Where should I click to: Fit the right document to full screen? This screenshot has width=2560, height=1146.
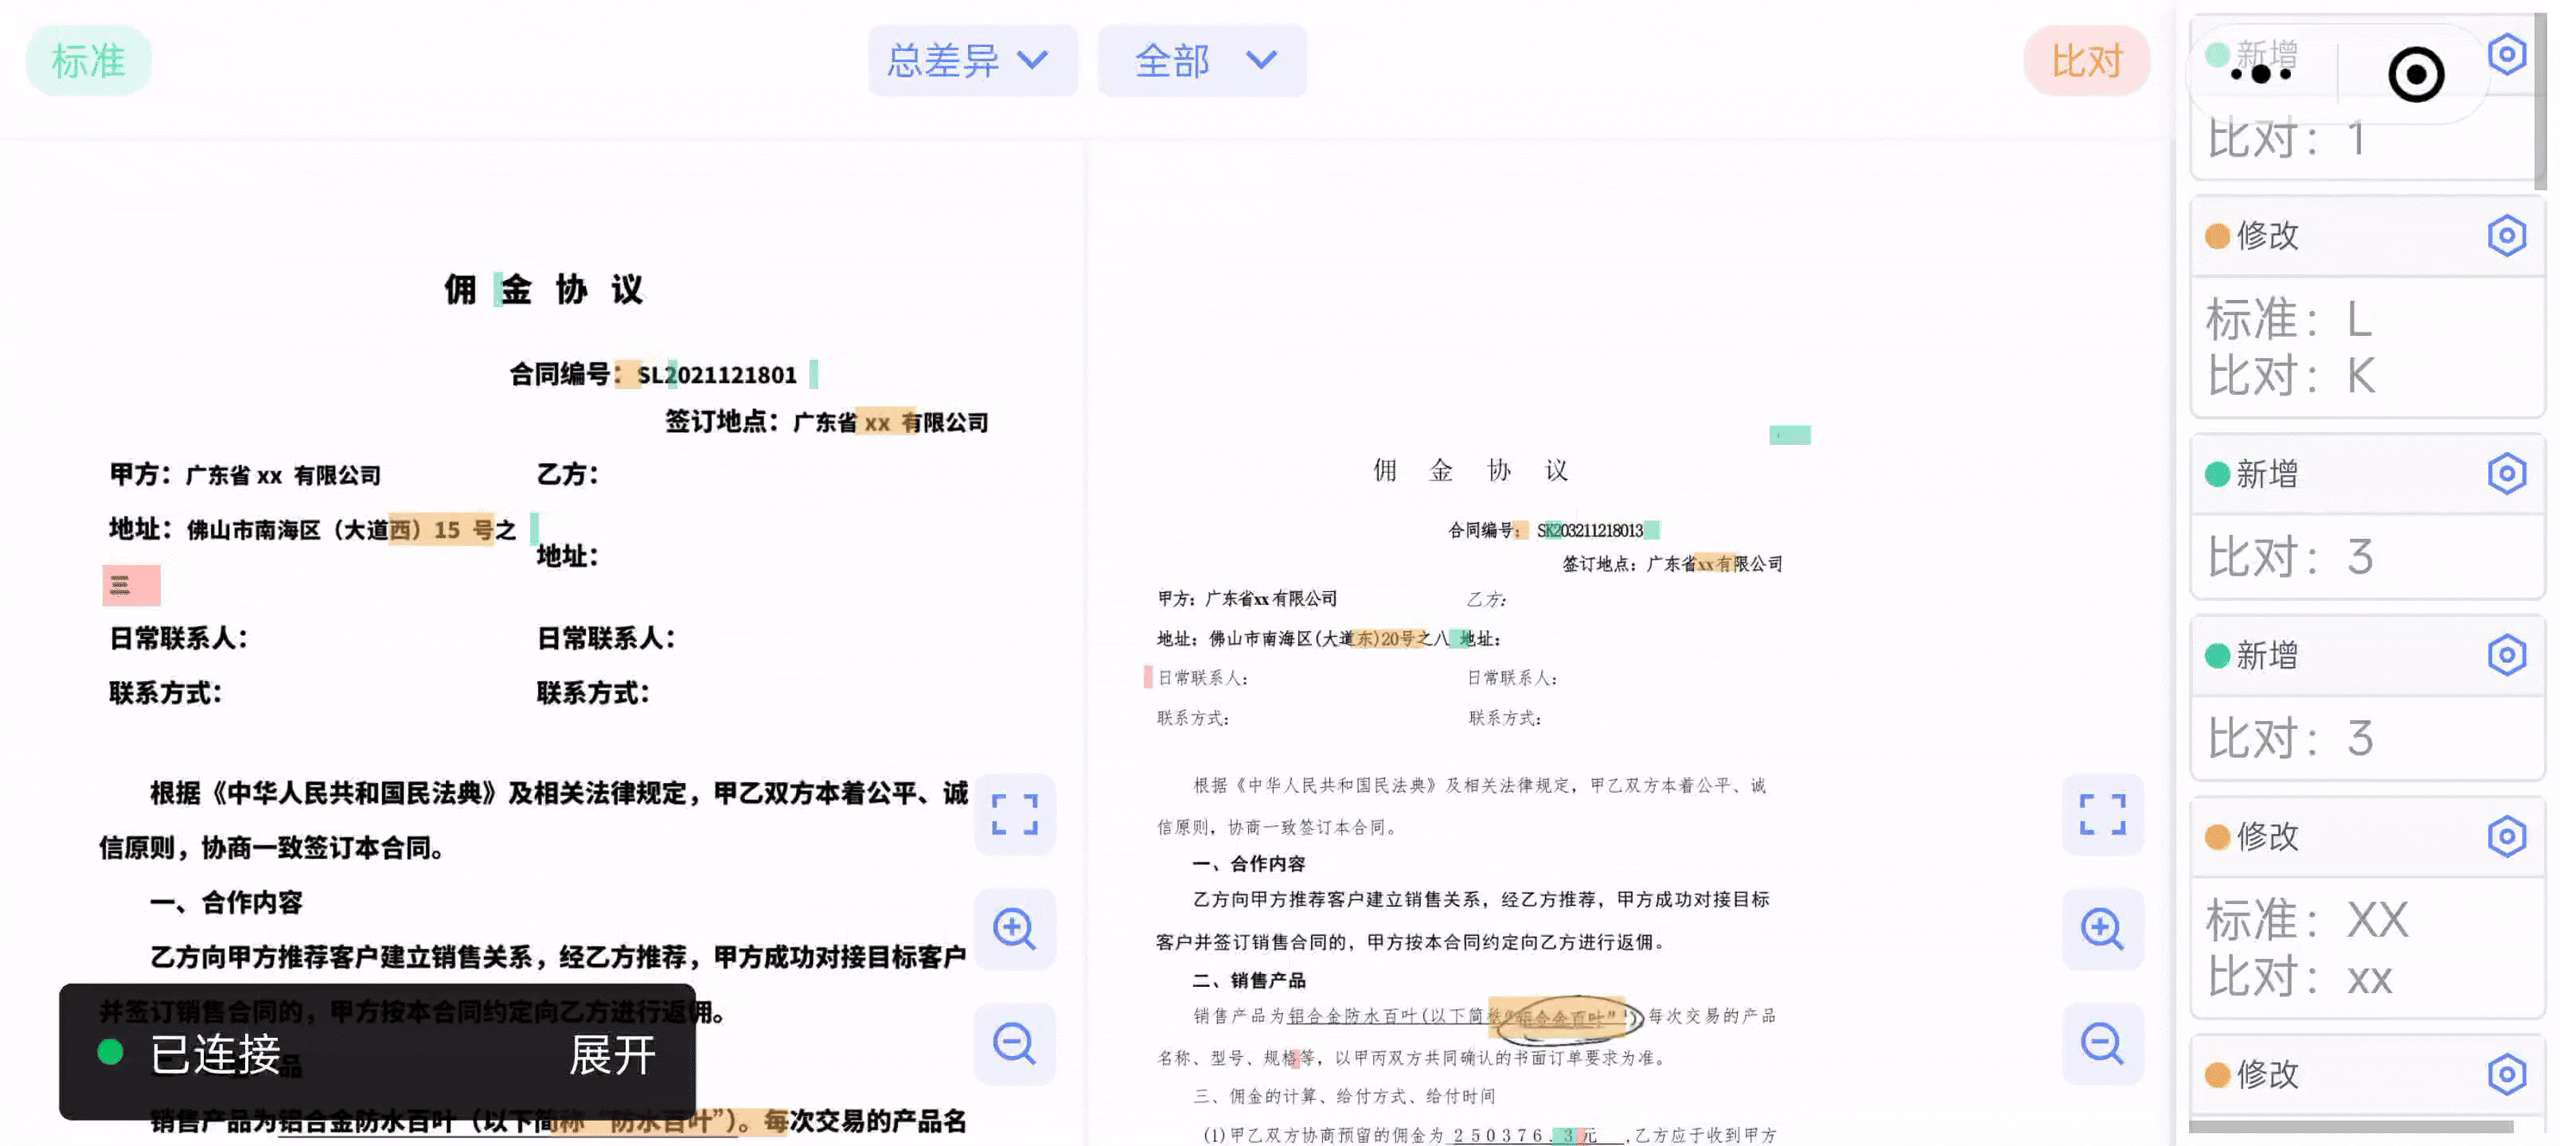tap(2103, 815)
